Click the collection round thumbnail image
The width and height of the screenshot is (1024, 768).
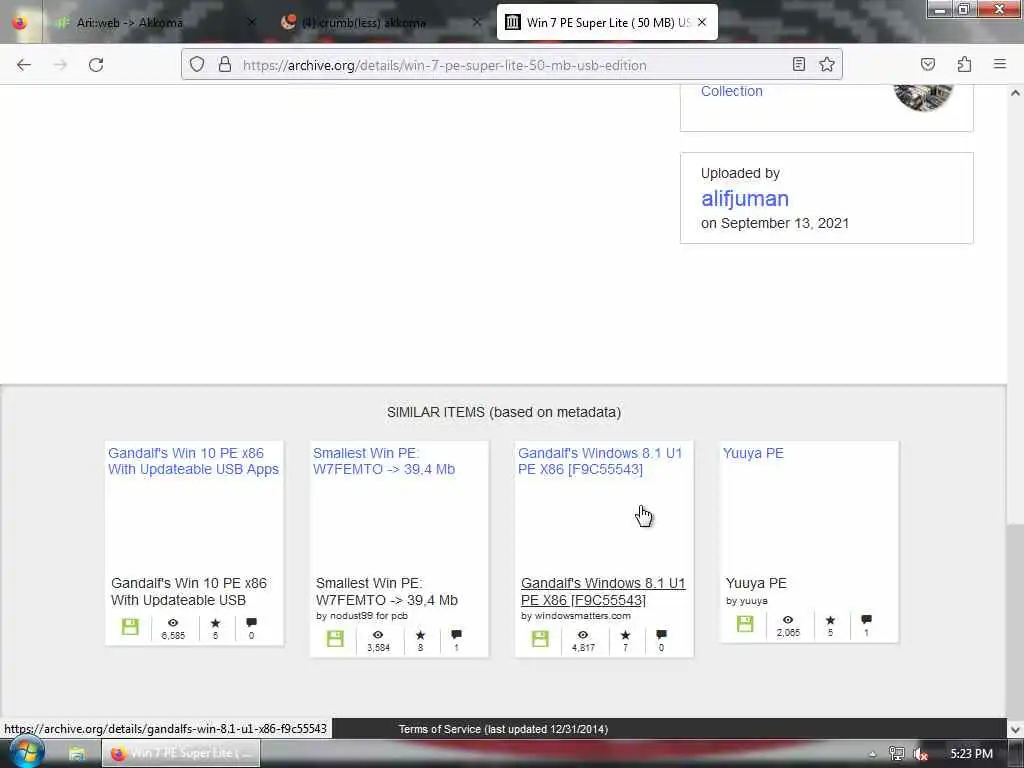click(923, 98)
